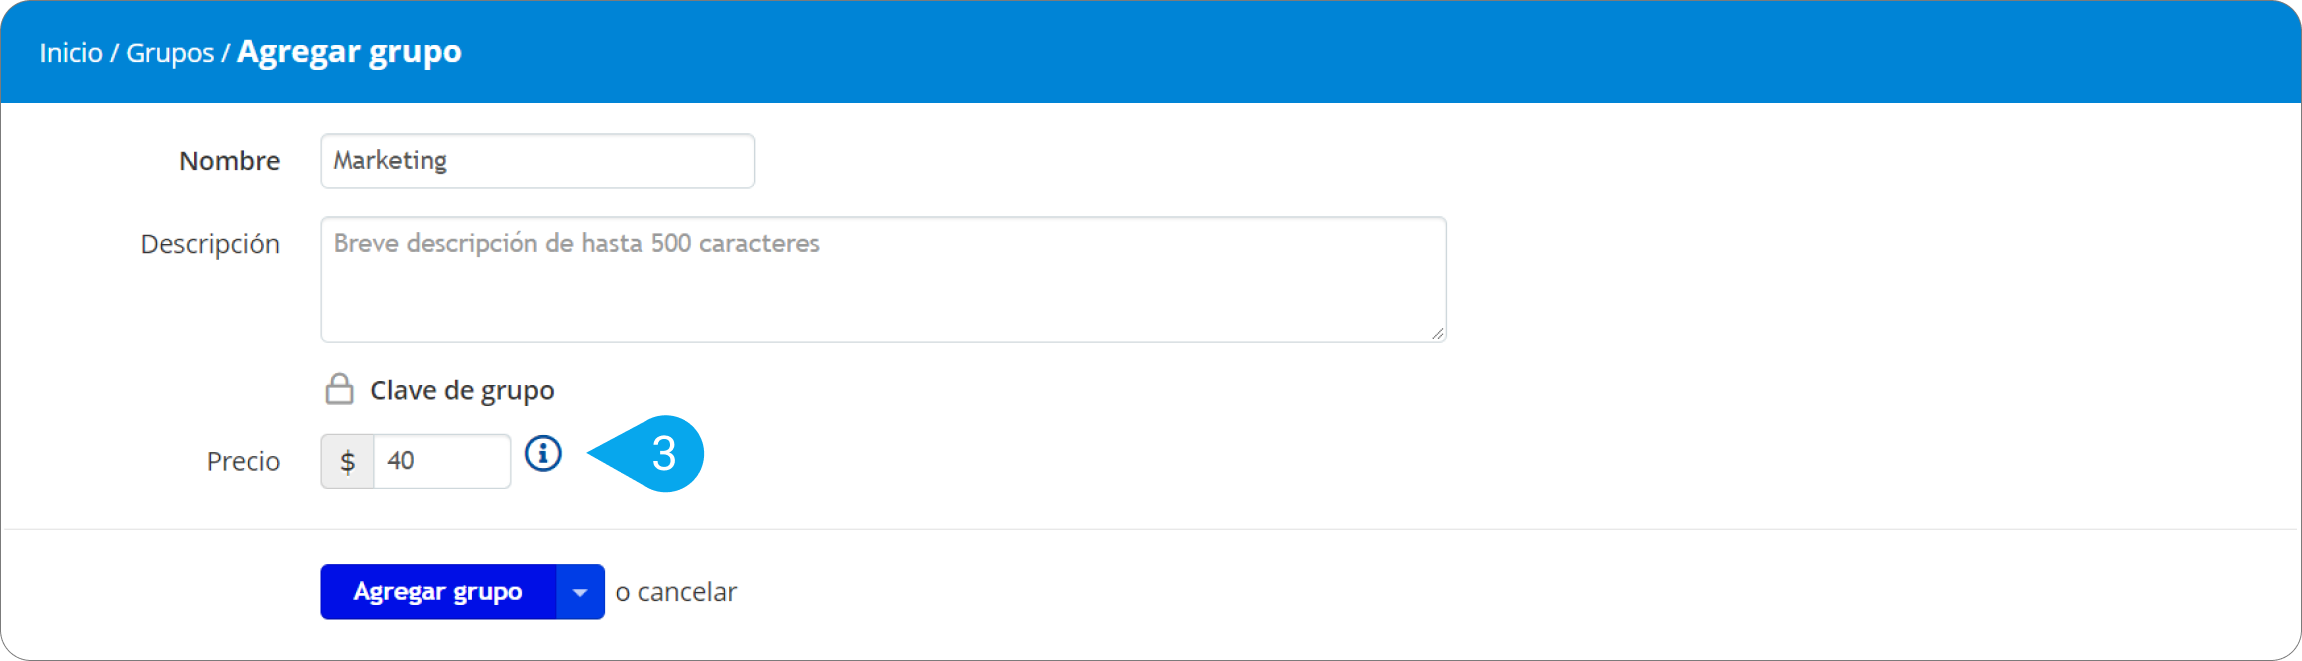2302x661 pixels.
Task: Open the price info icon tooltip
Action: point(543,454)
